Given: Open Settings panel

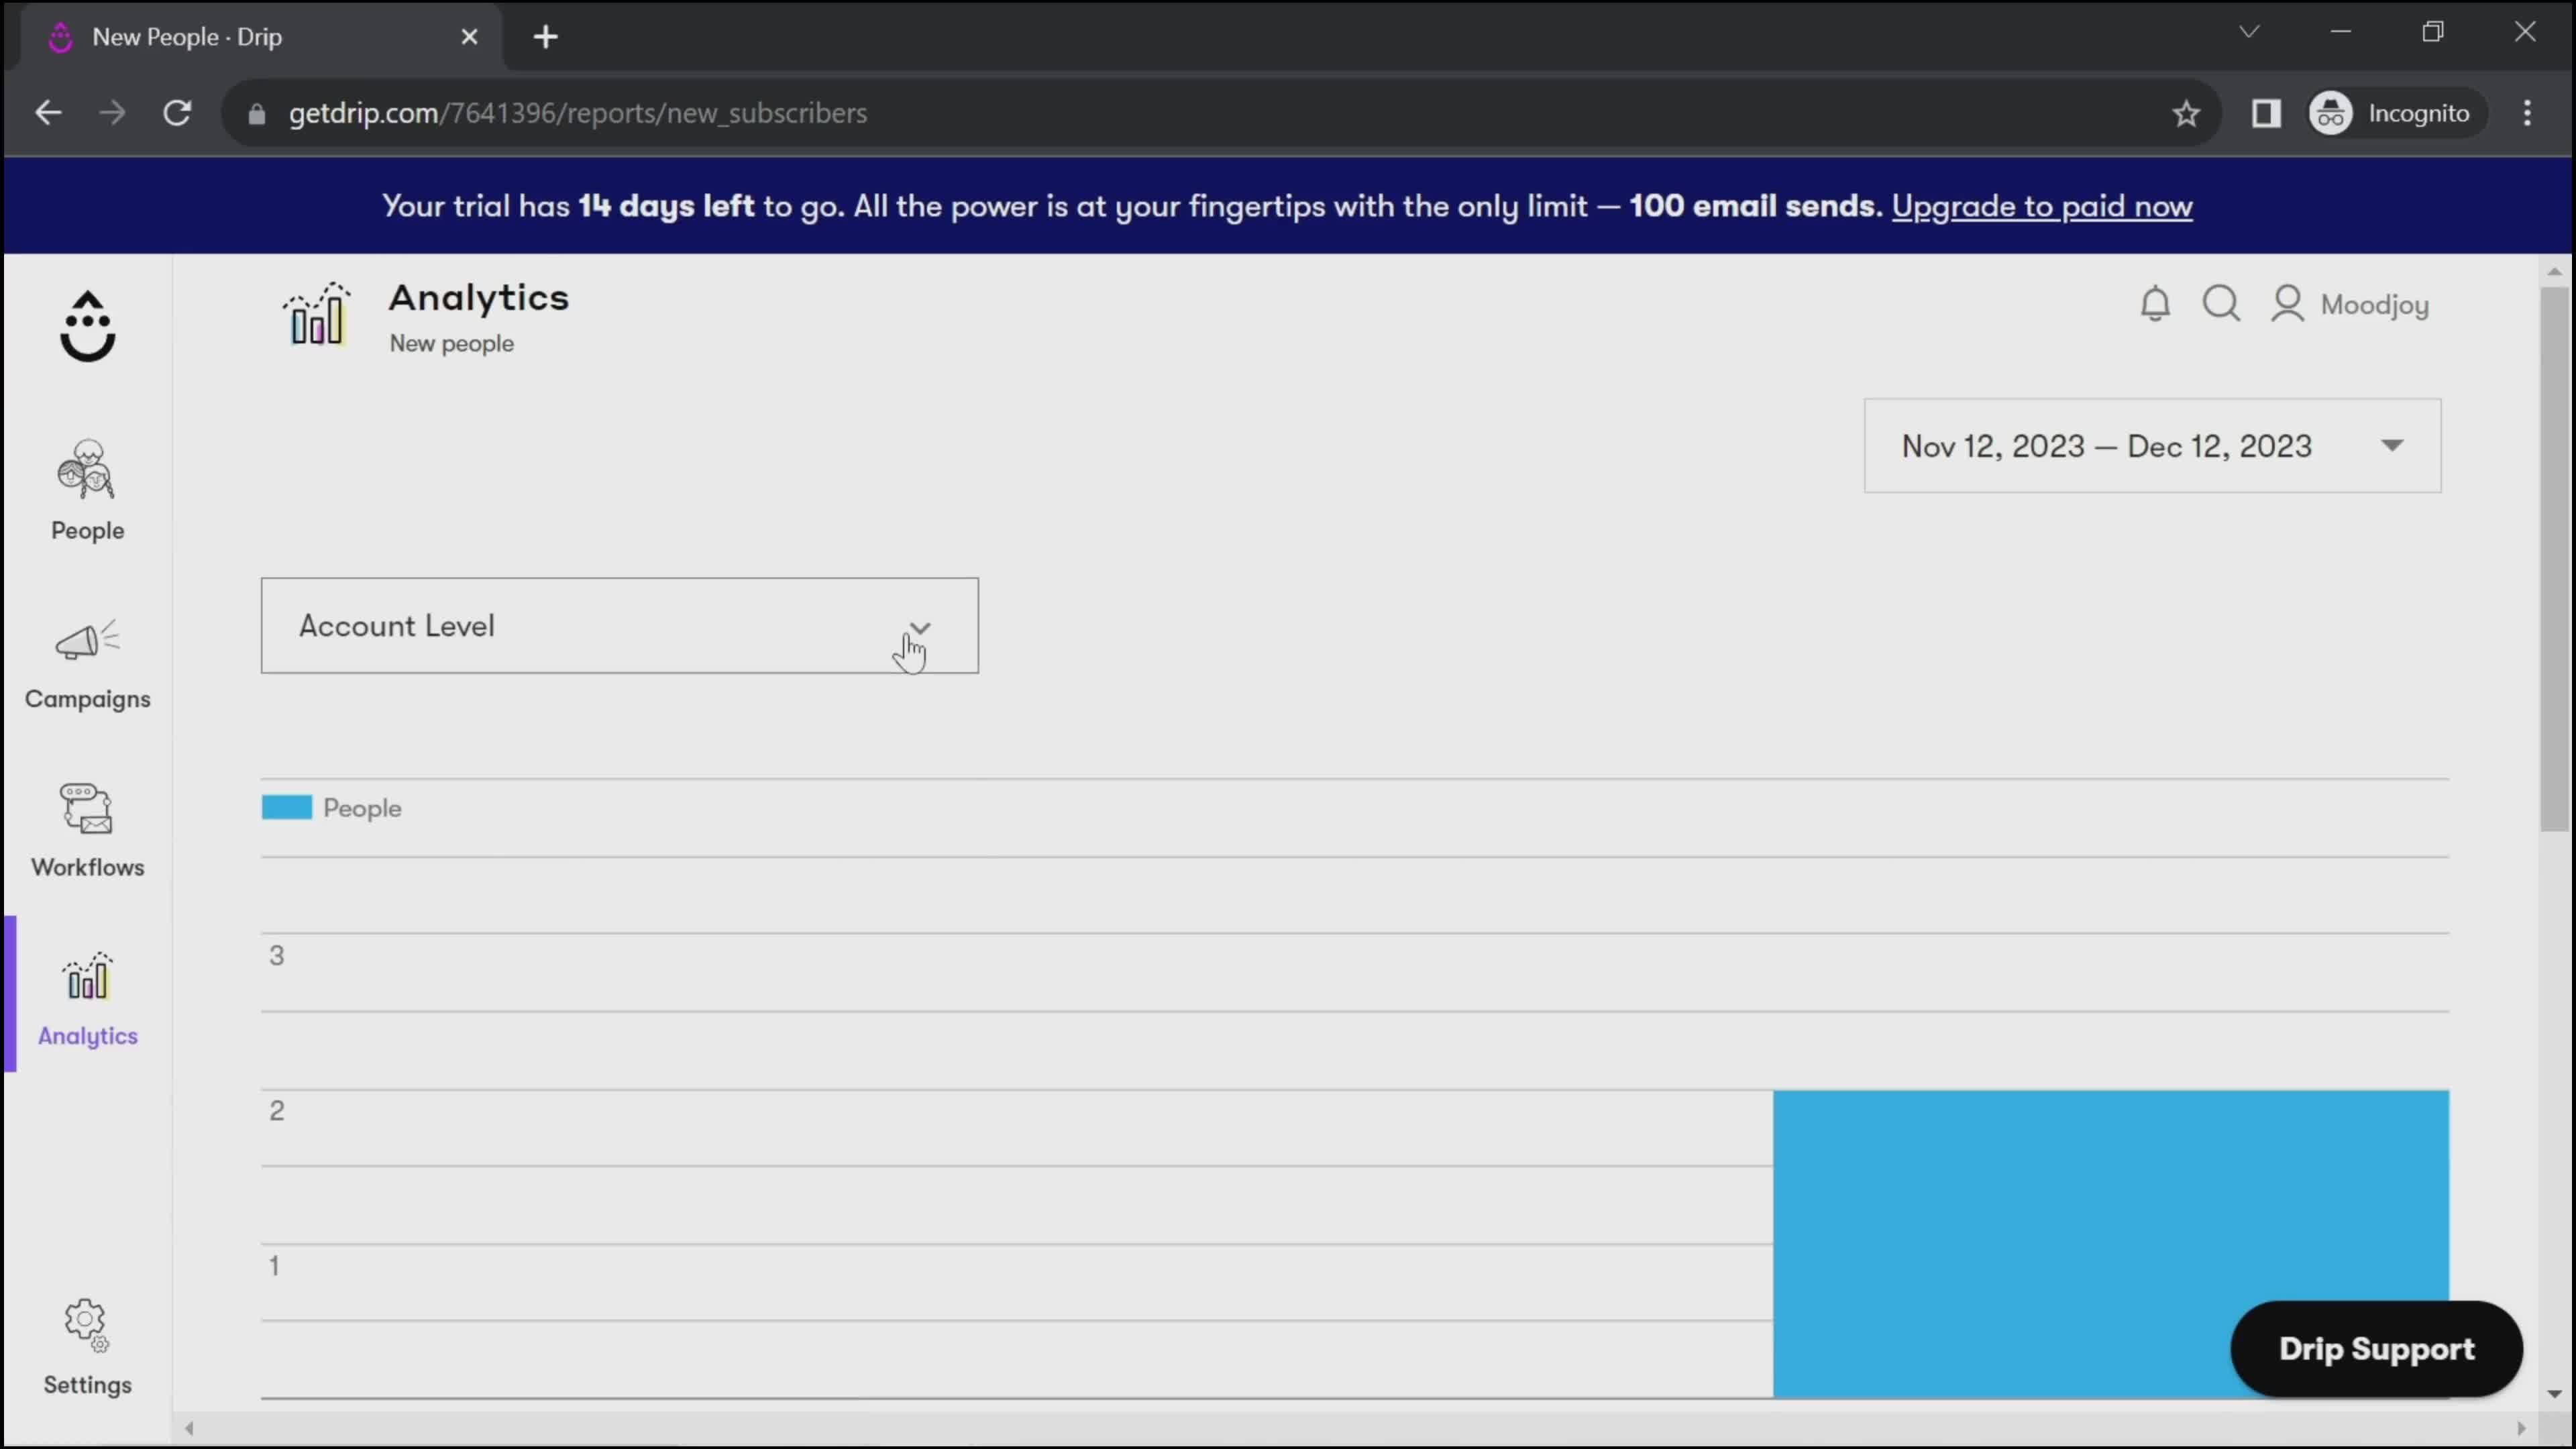Looking at the screenshot, I should click(x=87, y=1348).
